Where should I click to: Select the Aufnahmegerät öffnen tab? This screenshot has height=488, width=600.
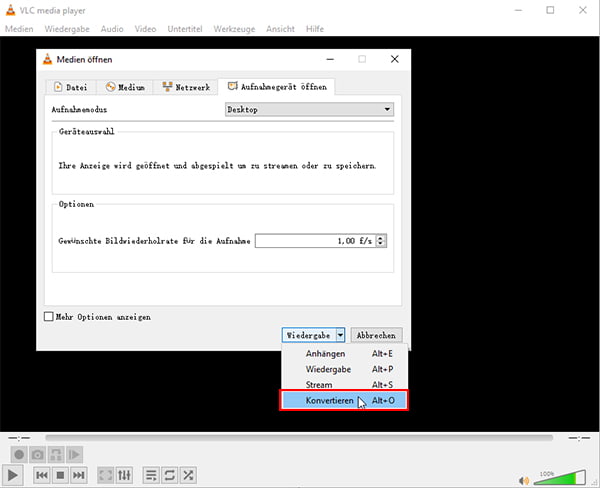tap(277, 87)
